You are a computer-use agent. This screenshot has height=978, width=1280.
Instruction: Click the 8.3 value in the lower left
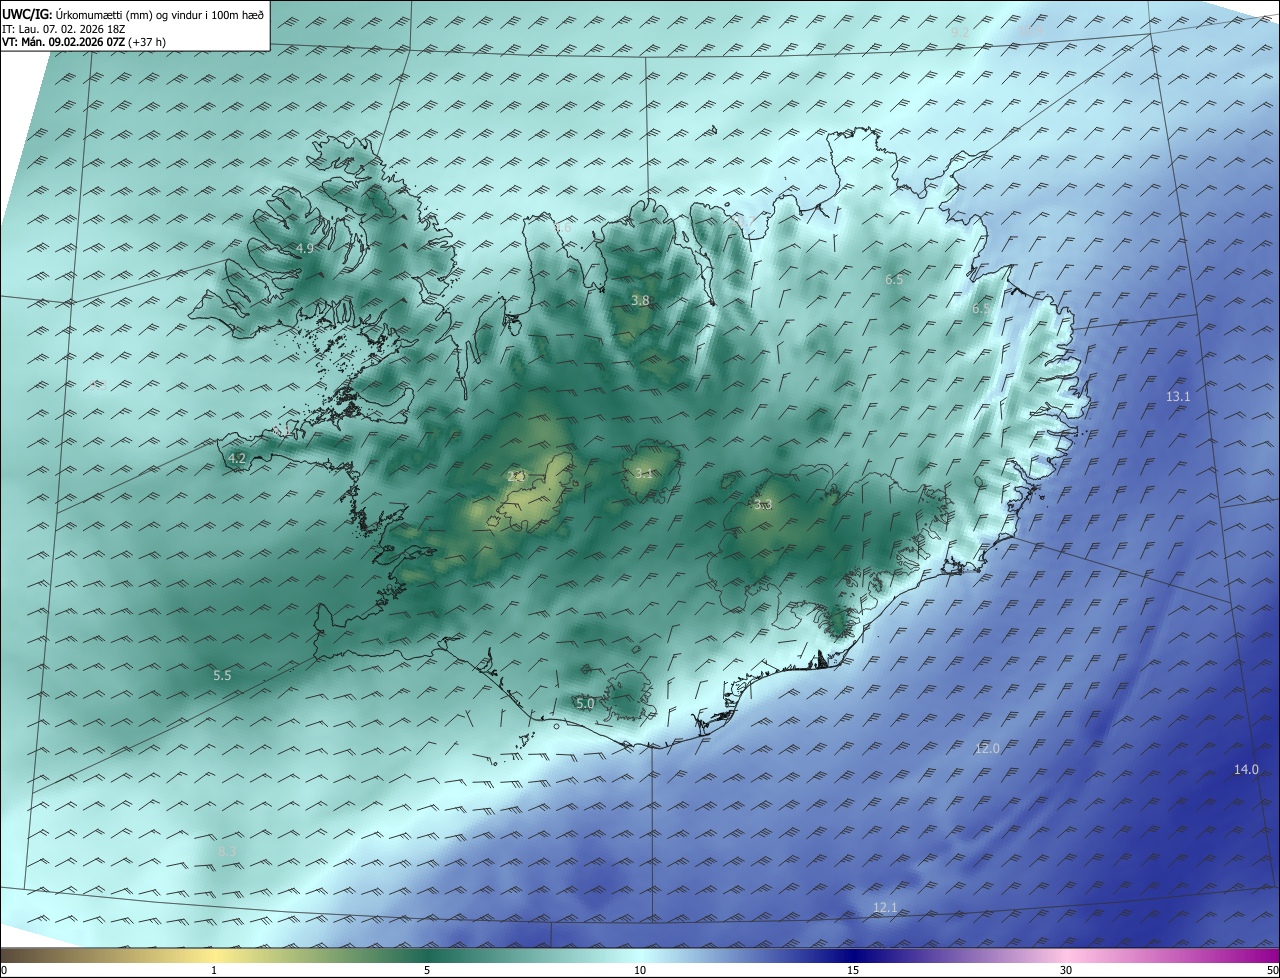tap(227, 851)
